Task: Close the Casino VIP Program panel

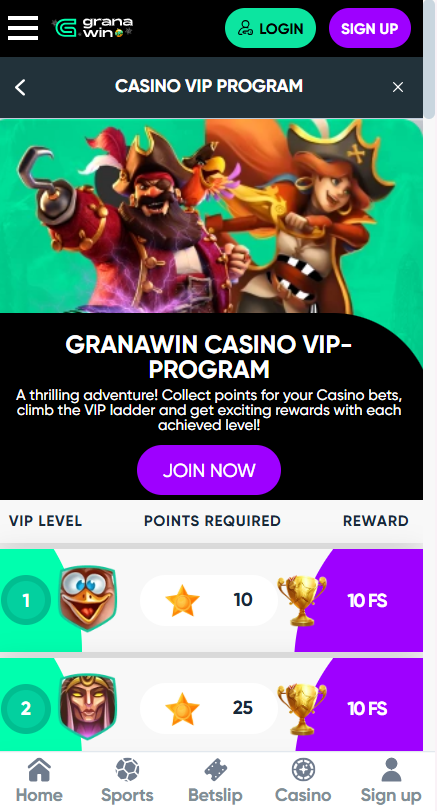Action: click(398, 87)
